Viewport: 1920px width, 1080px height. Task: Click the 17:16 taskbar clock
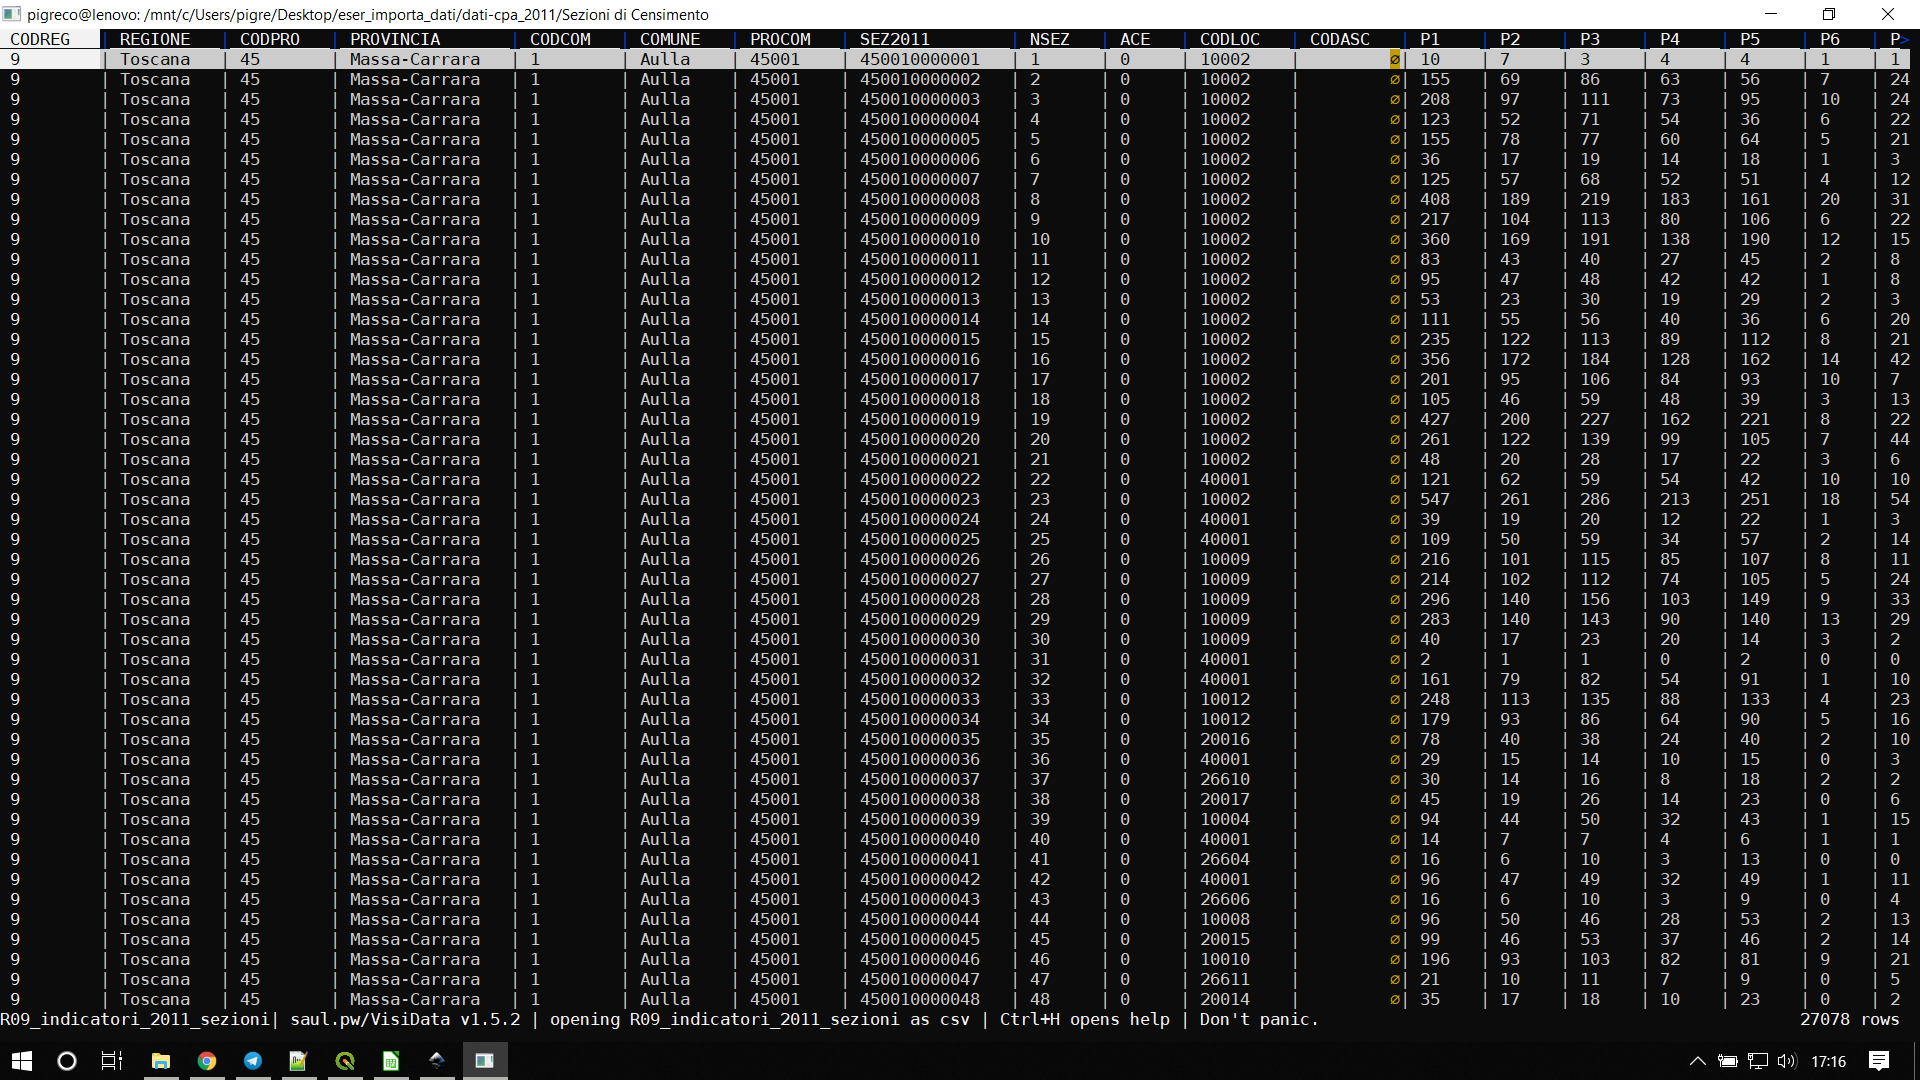tap(1829, 1061)
